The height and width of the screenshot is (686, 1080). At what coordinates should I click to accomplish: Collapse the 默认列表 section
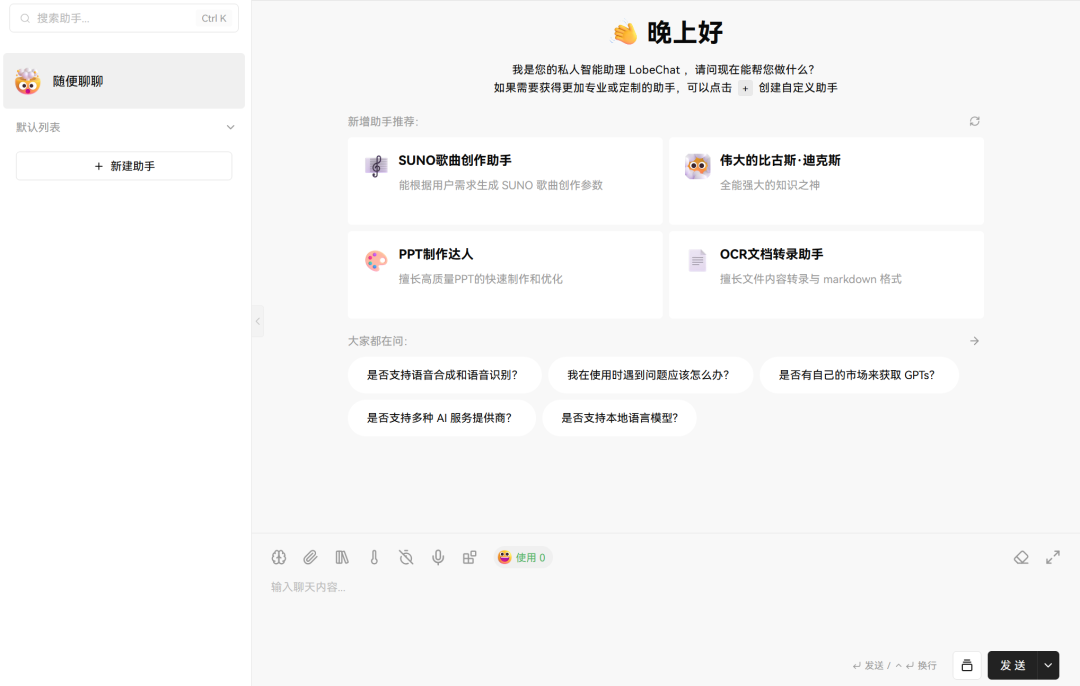tap(231, 127)
